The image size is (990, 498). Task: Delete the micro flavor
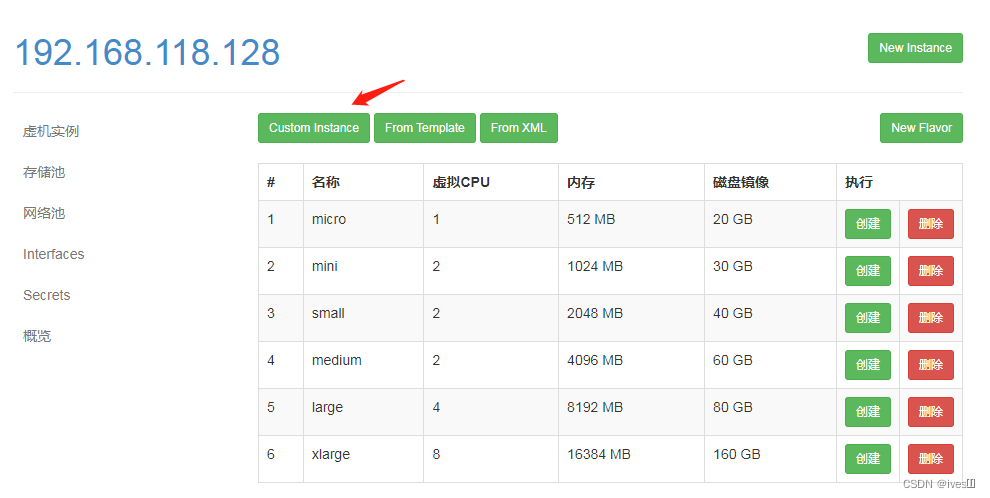[x=930, y=224]
